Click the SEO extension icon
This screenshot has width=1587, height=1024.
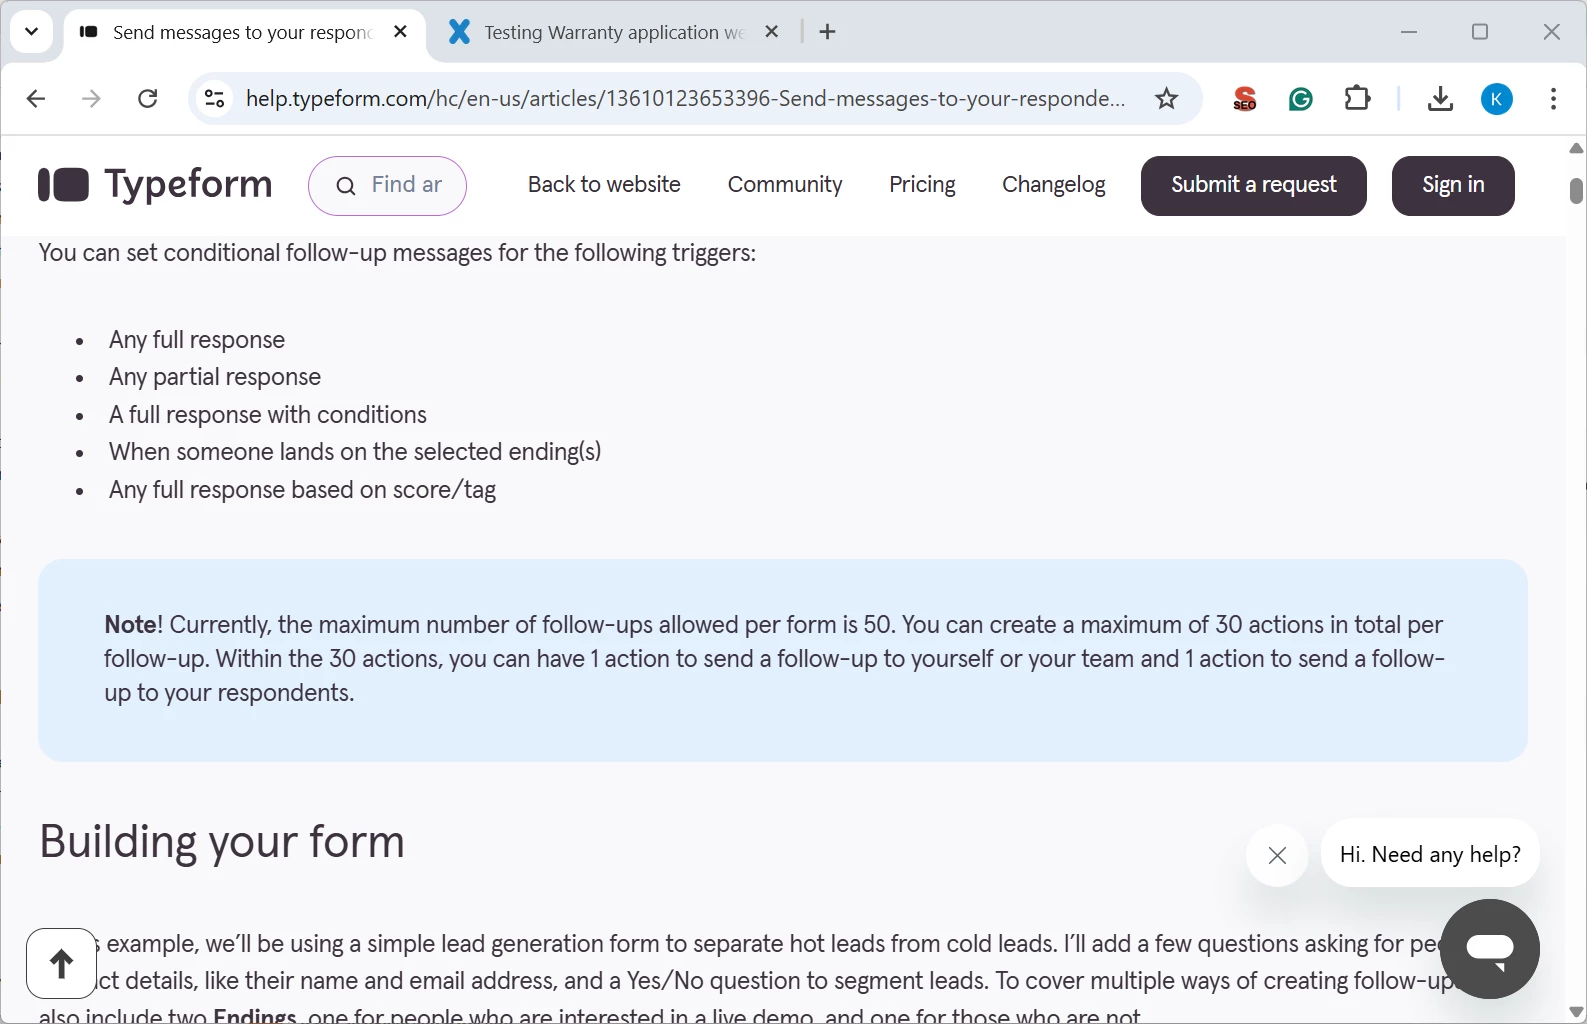point(1244,99)
